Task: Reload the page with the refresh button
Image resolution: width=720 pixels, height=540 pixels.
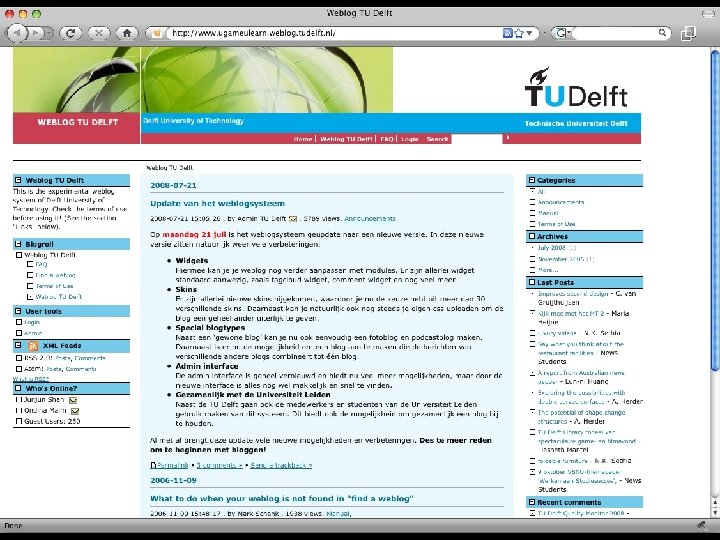Action: 70,33
